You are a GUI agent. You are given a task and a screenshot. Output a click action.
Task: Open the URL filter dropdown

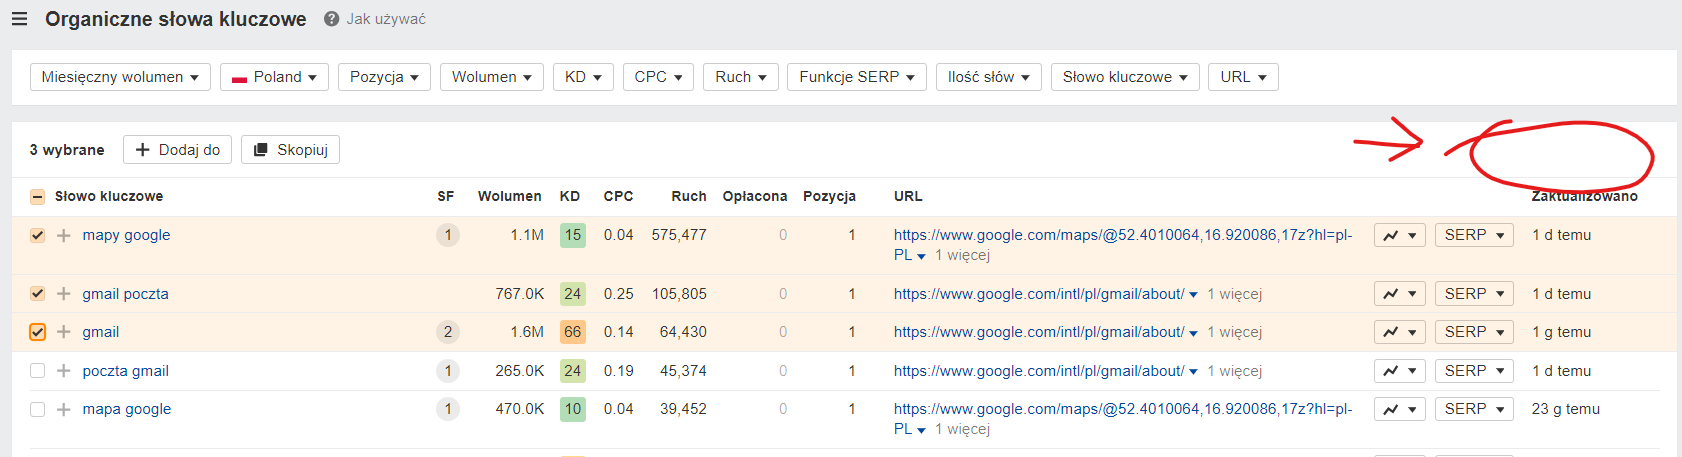pos(1243,77)
